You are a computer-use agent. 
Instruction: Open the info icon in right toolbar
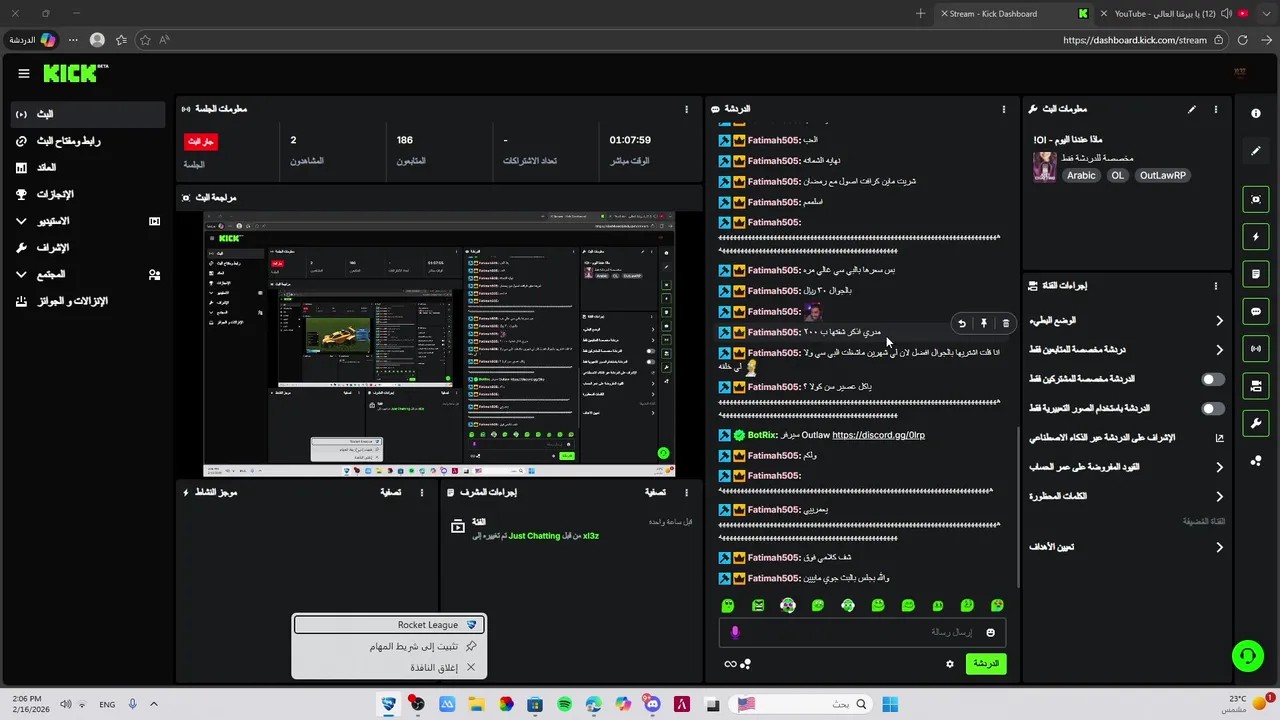click(1256, 113)
